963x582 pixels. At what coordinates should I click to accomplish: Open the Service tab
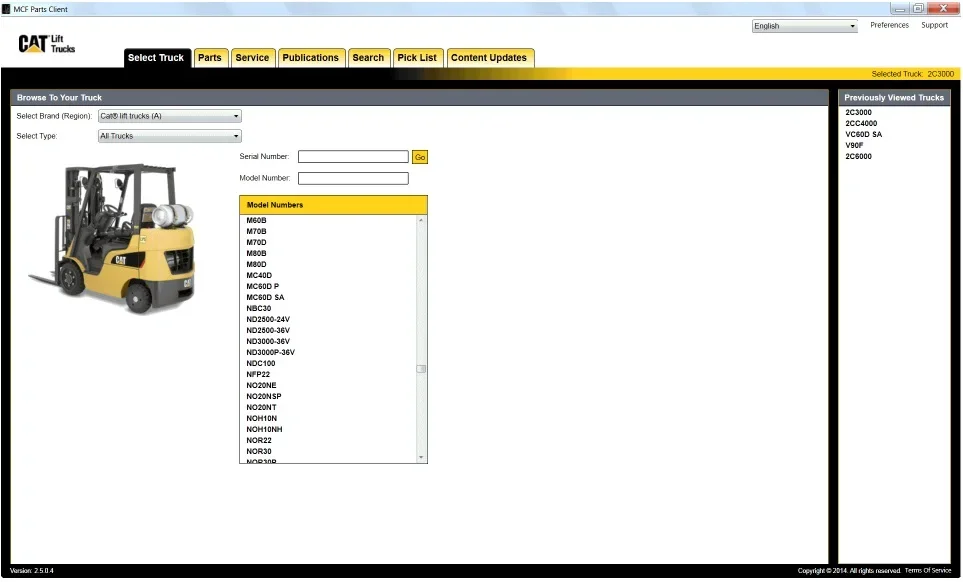pos(252,58)
